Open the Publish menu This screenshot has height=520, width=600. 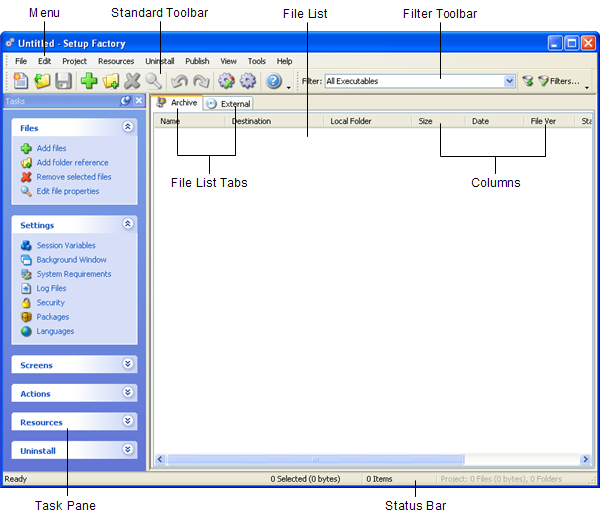pos(197,61)
